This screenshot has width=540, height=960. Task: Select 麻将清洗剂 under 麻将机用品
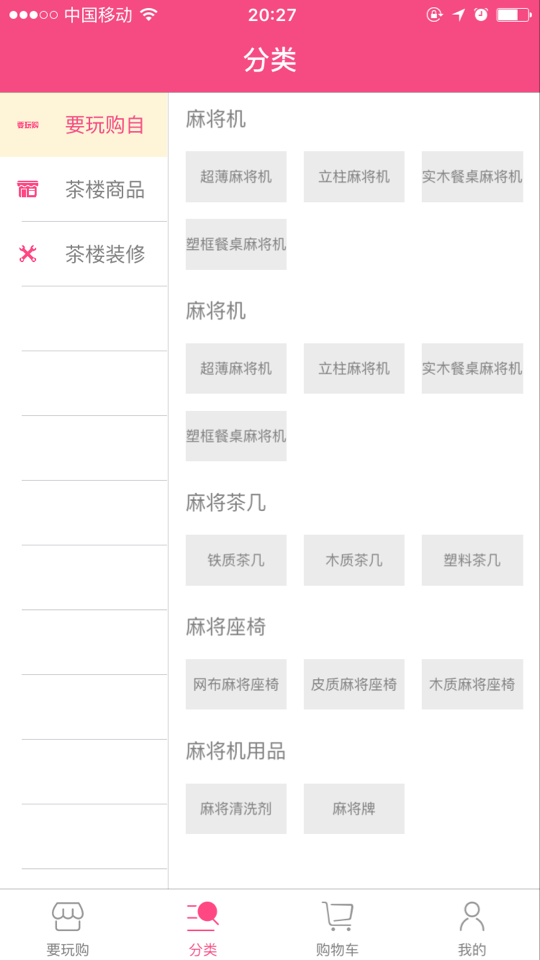pos(236,809)
